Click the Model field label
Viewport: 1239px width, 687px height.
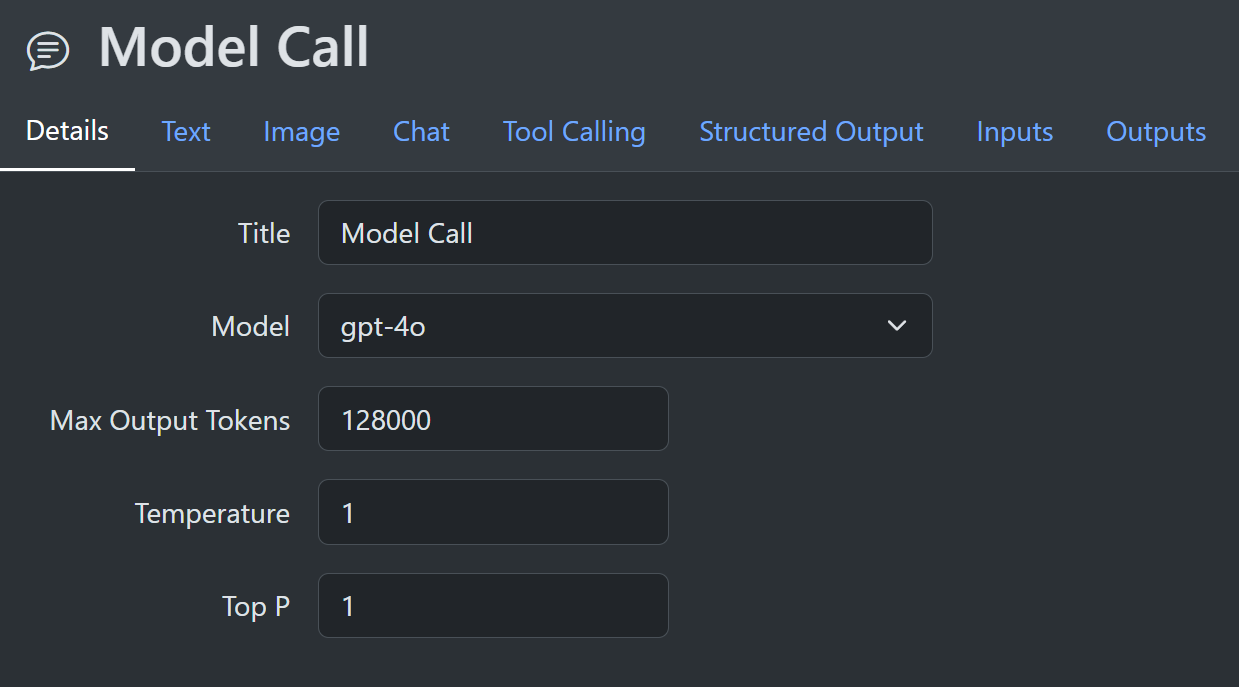251,326
